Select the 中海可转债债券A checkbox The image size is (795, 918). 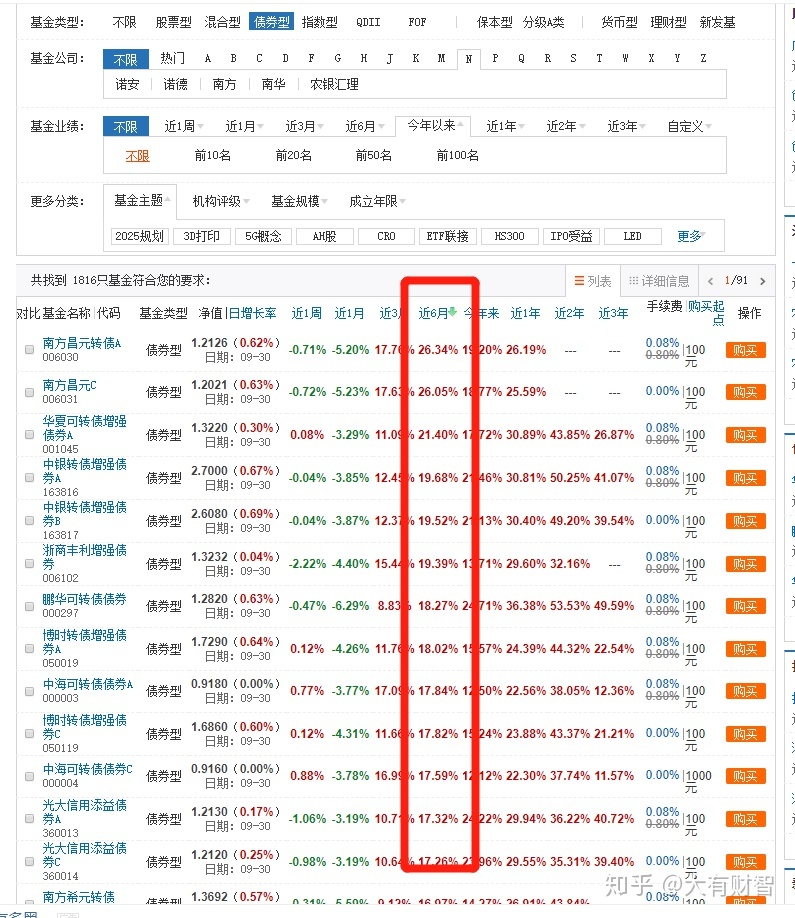click(29, 691)
